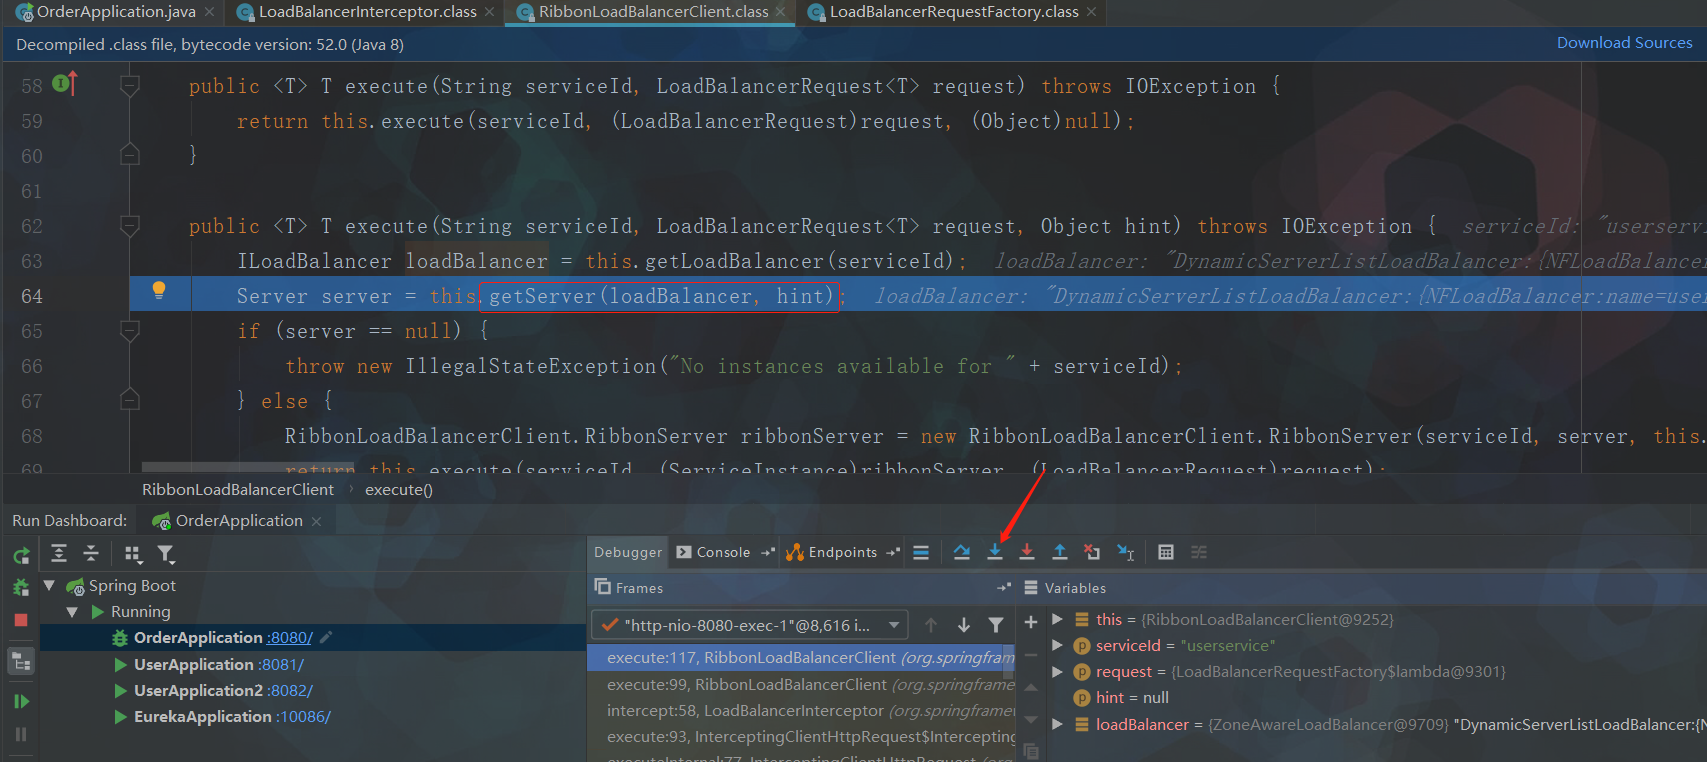Viewport: 1707px width, 762px height.
Task: Collapse the Spring Boot tree node
Action: (49, 586)
